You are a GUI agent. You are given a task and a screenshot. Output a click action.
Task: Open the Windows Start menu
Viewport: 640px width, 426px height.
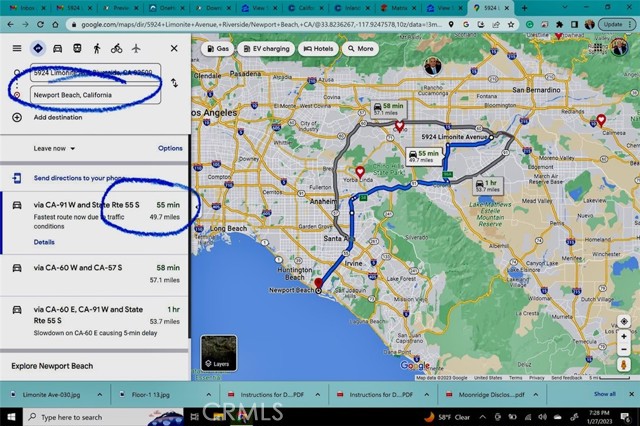click(x=11, y=417)
